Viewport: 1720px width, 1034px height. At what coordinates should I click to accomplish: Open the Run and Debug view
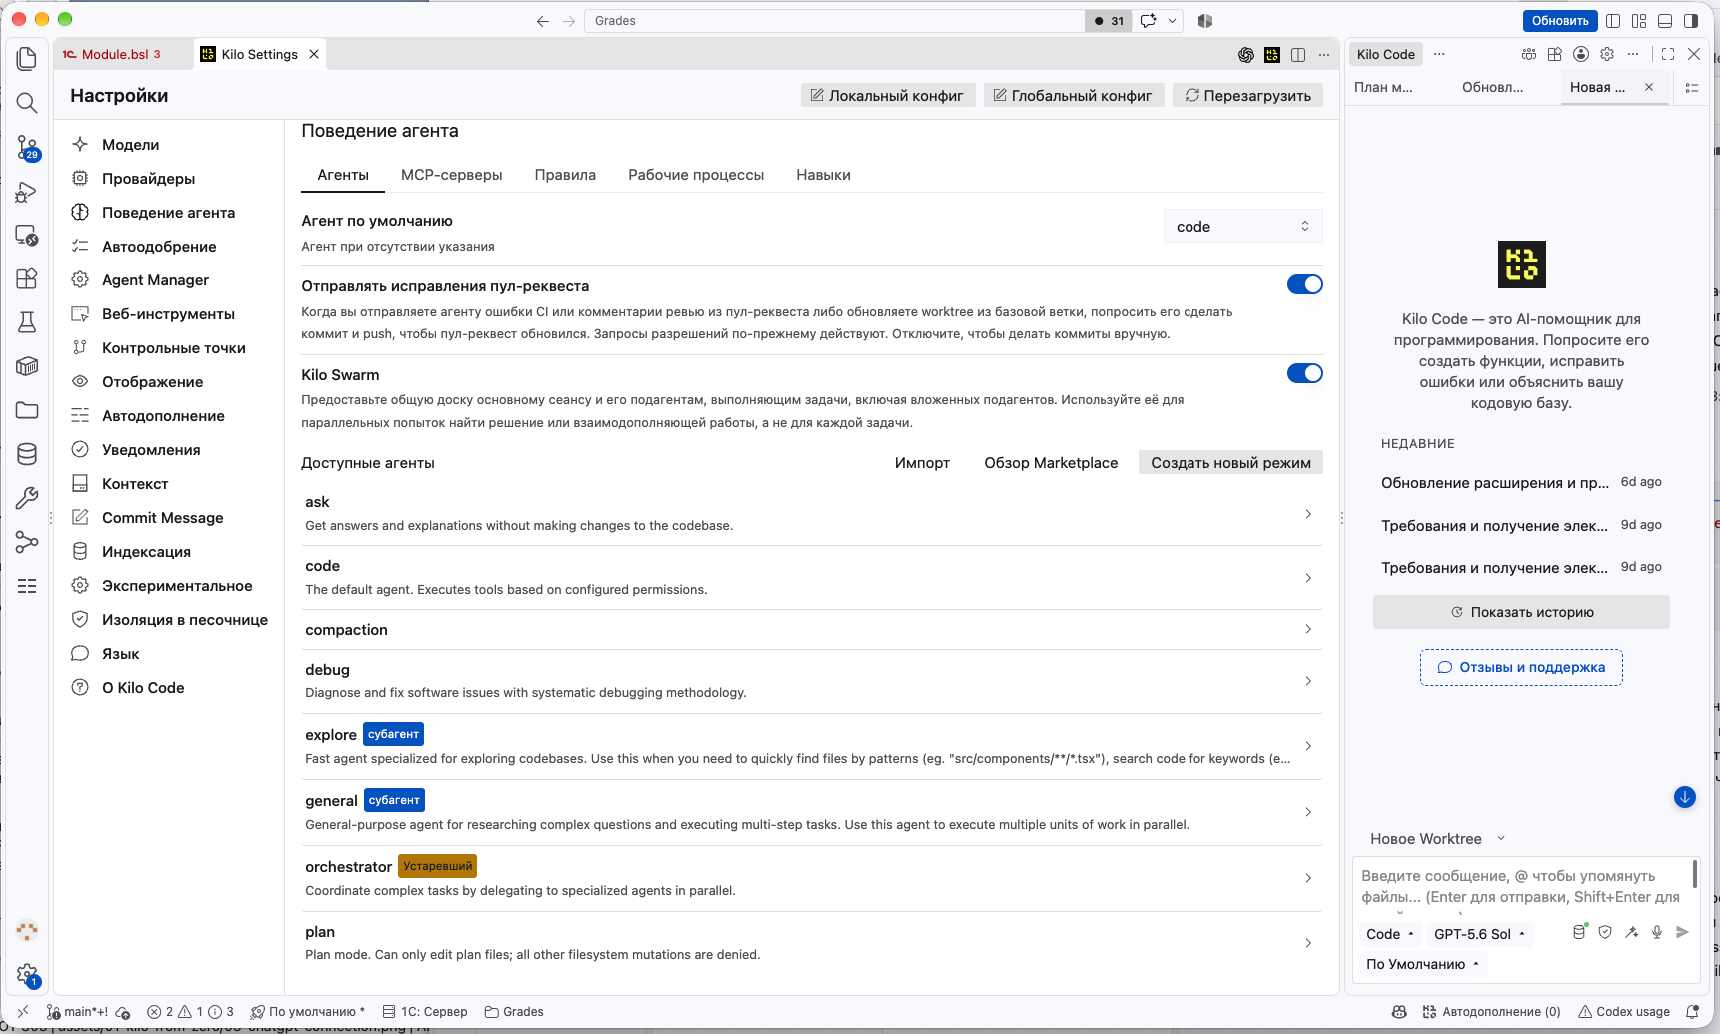(27, 192)
